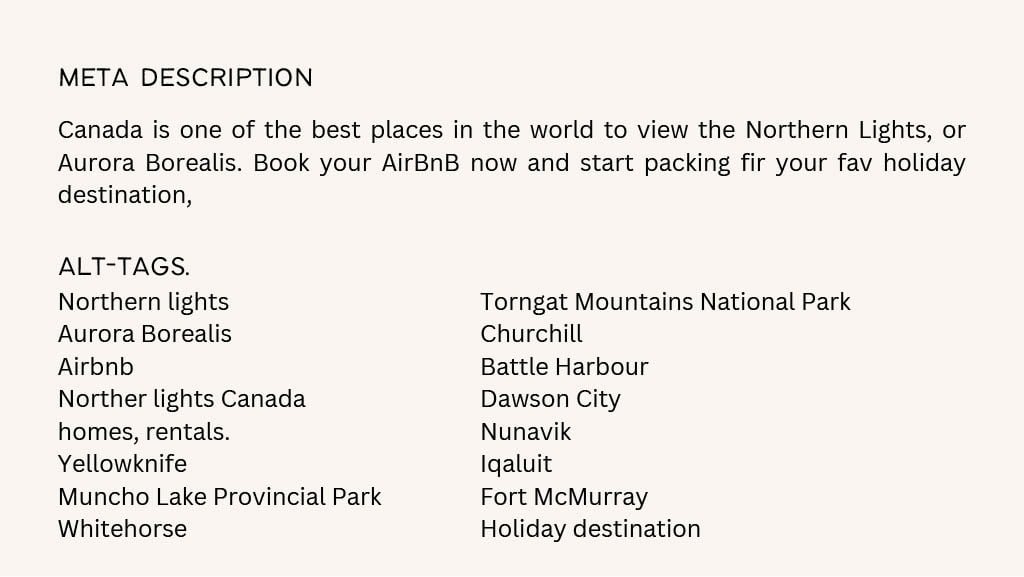Click the 'Fort McMurray' entry

pos(564,497)
